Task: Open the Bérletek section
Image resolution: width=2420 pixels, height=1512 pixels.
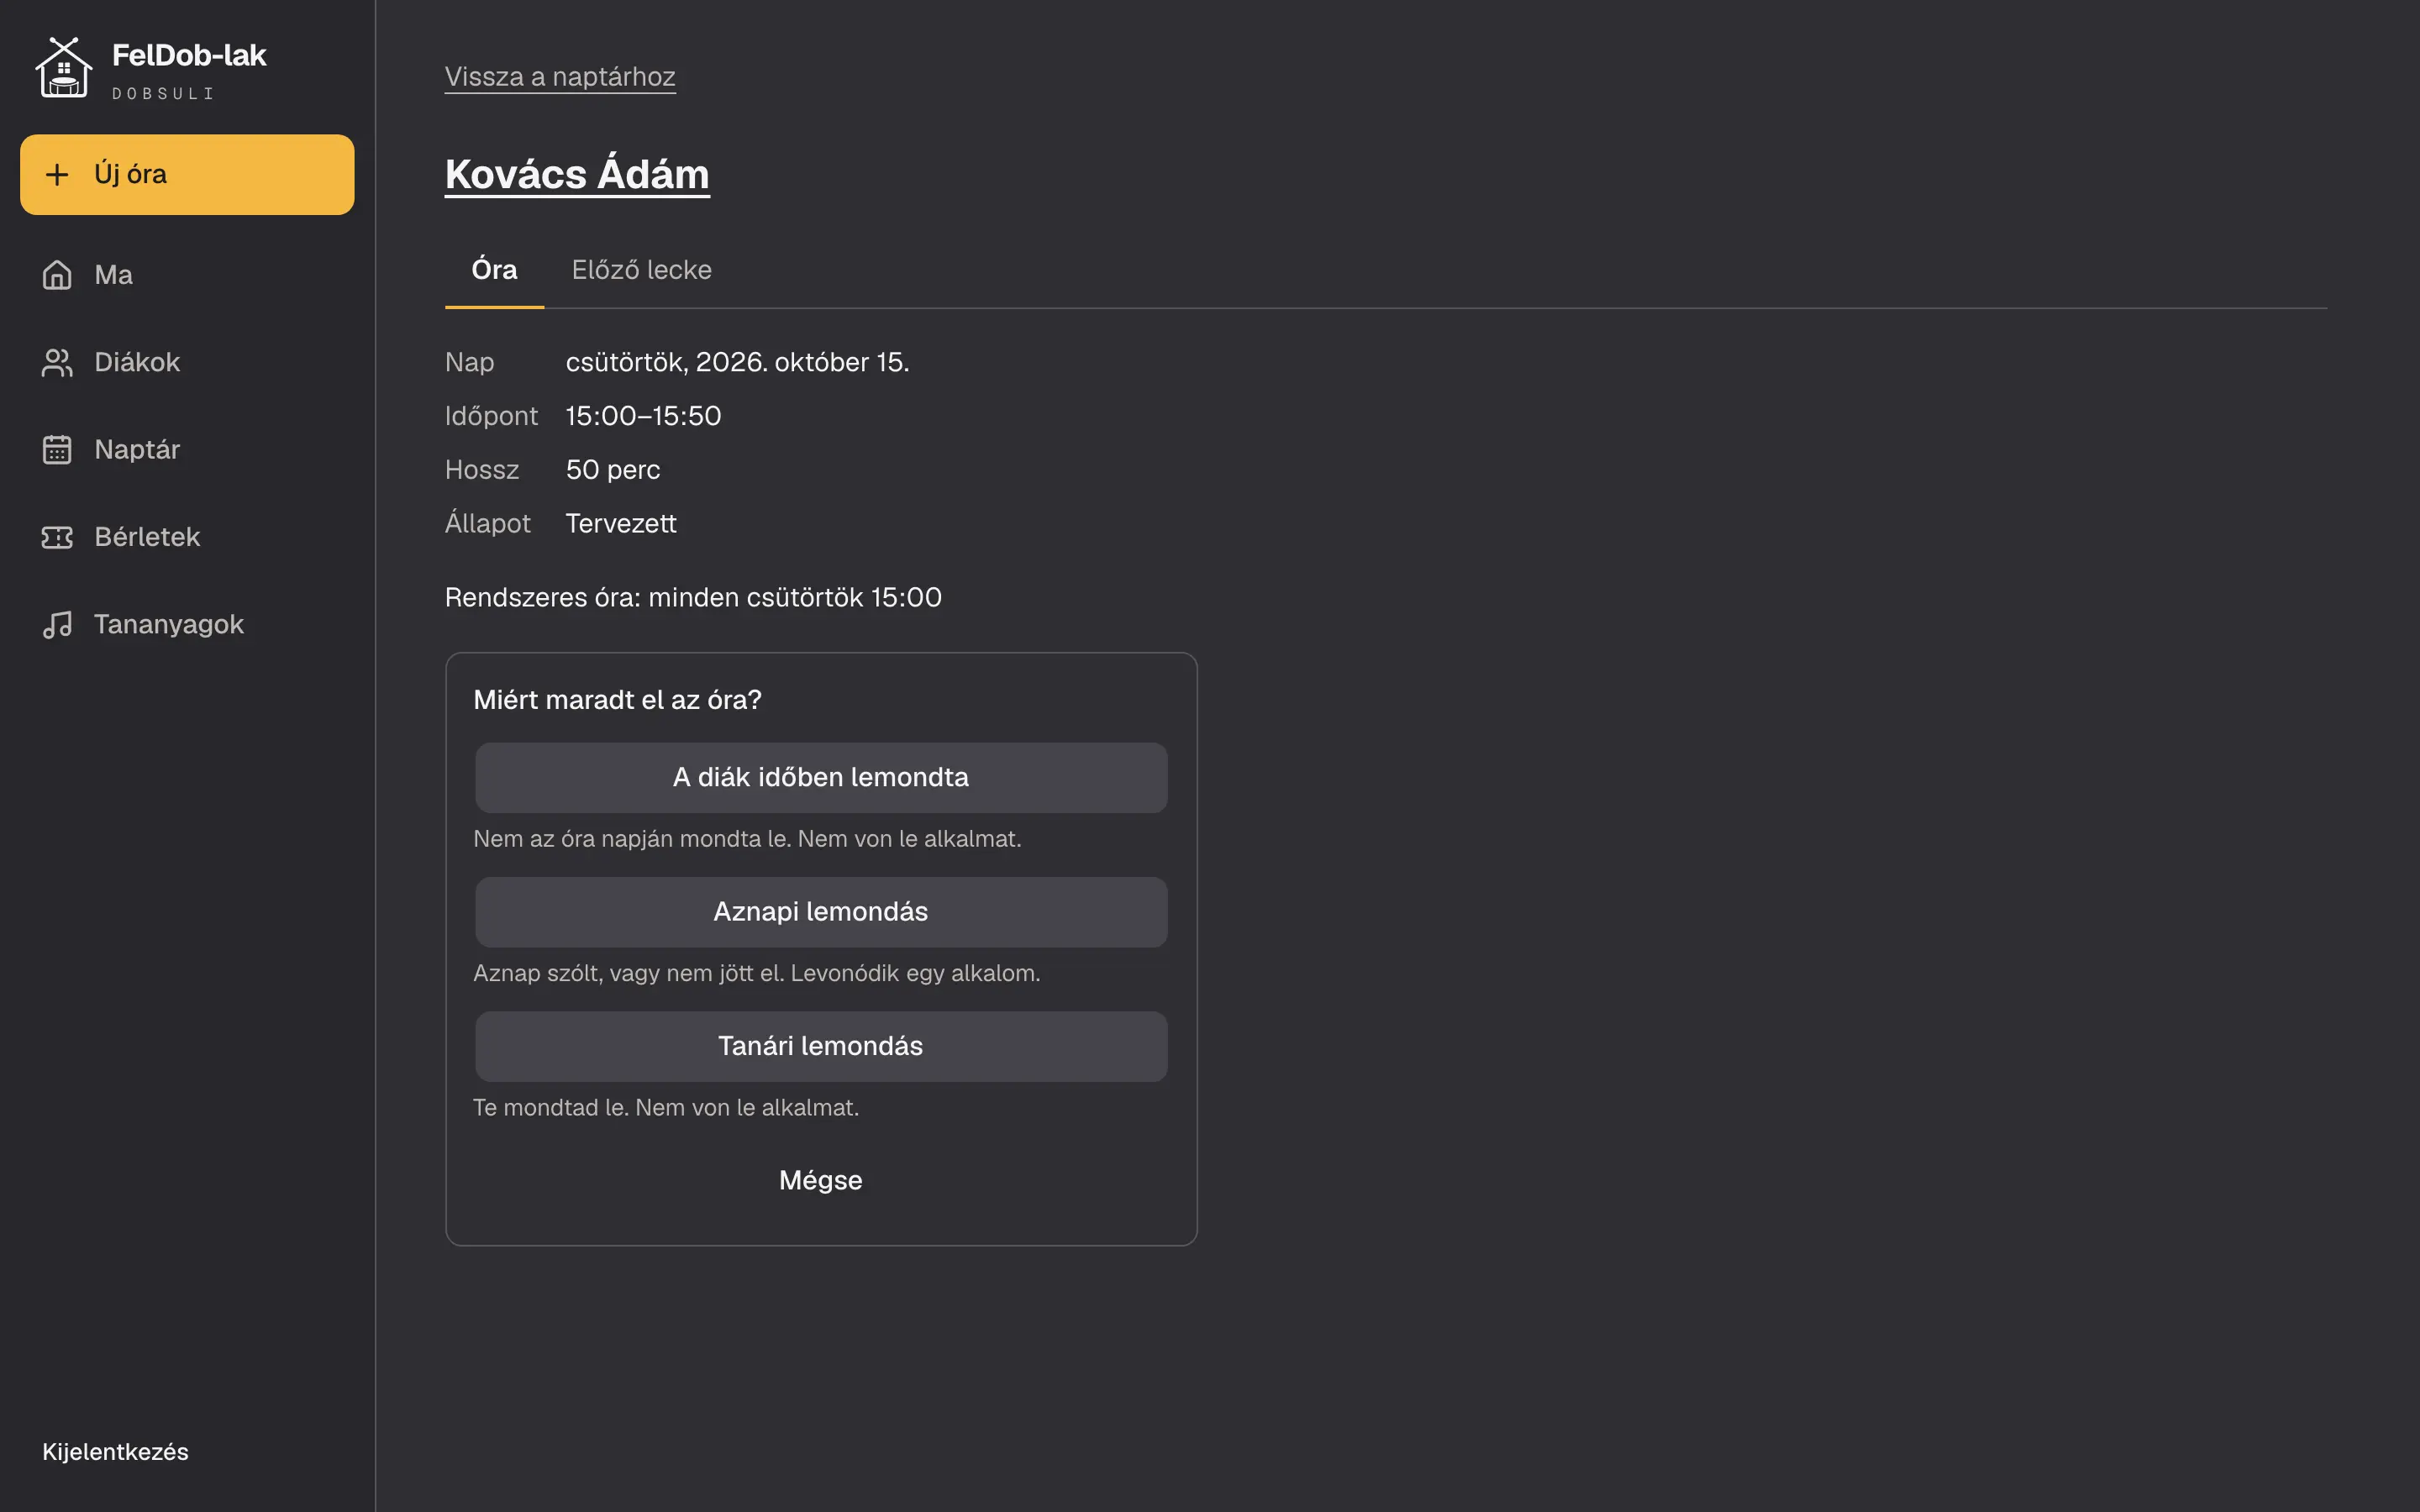Action: (x=187, y=537)
